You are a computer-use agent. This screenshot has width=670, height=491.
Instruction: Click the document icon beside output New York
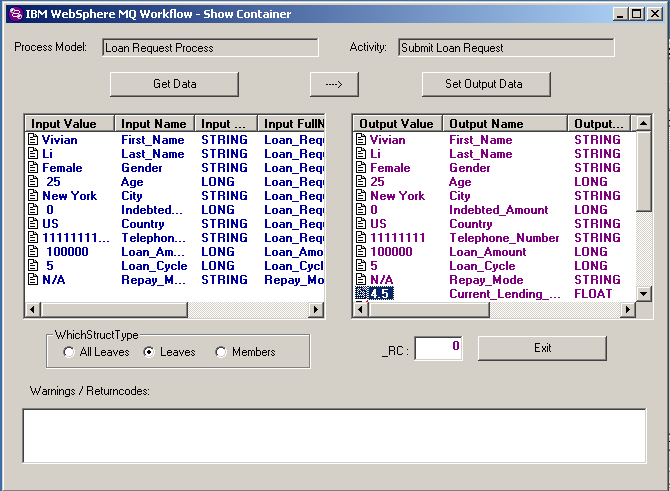point(361,195)
